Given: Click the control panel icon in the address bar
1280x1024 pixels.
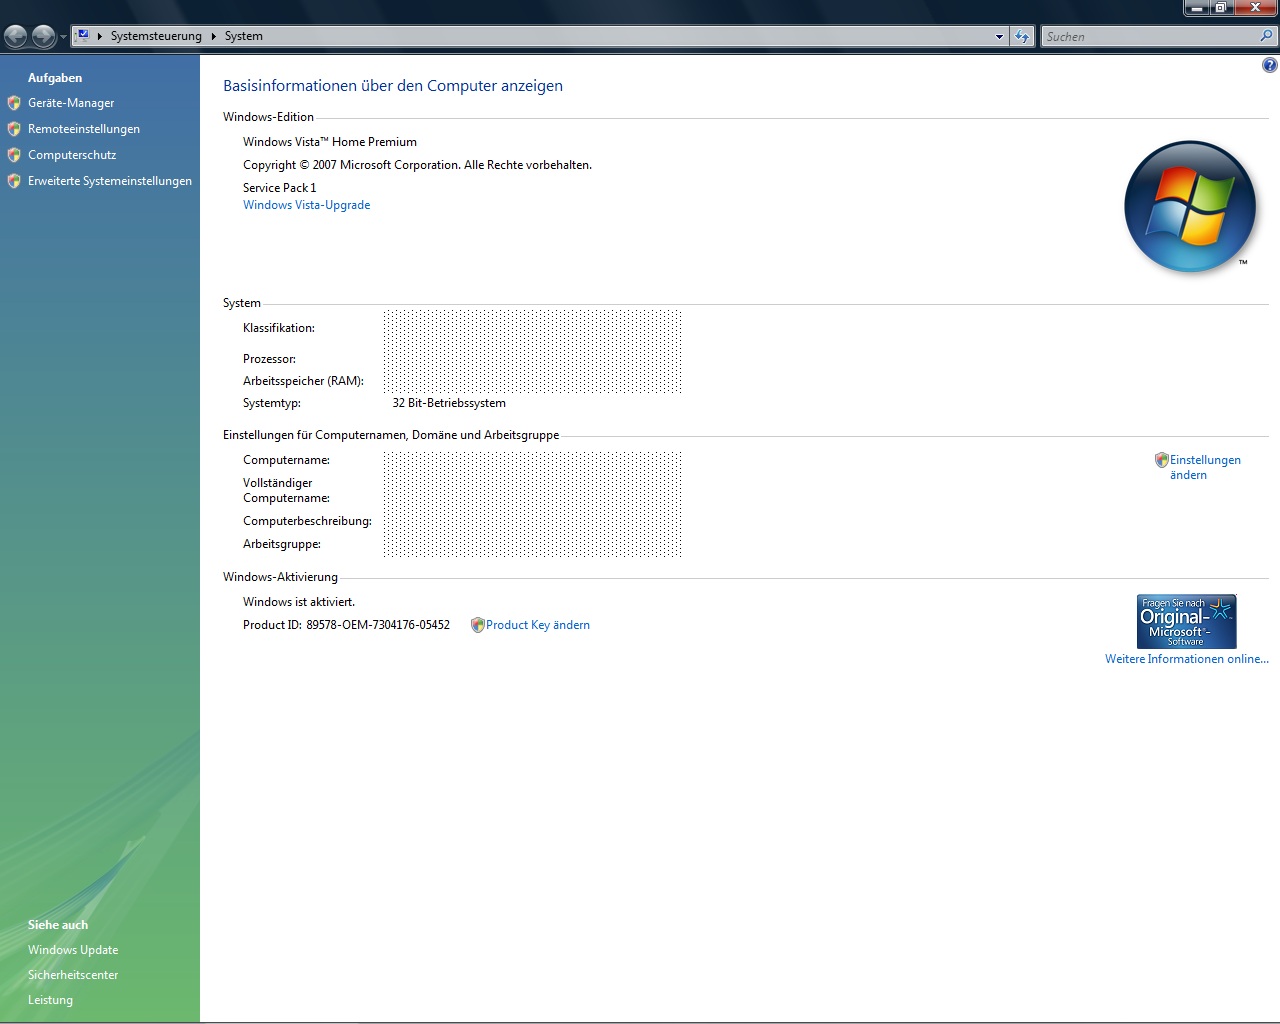Looking at the screenshot, I should (84, 36).
